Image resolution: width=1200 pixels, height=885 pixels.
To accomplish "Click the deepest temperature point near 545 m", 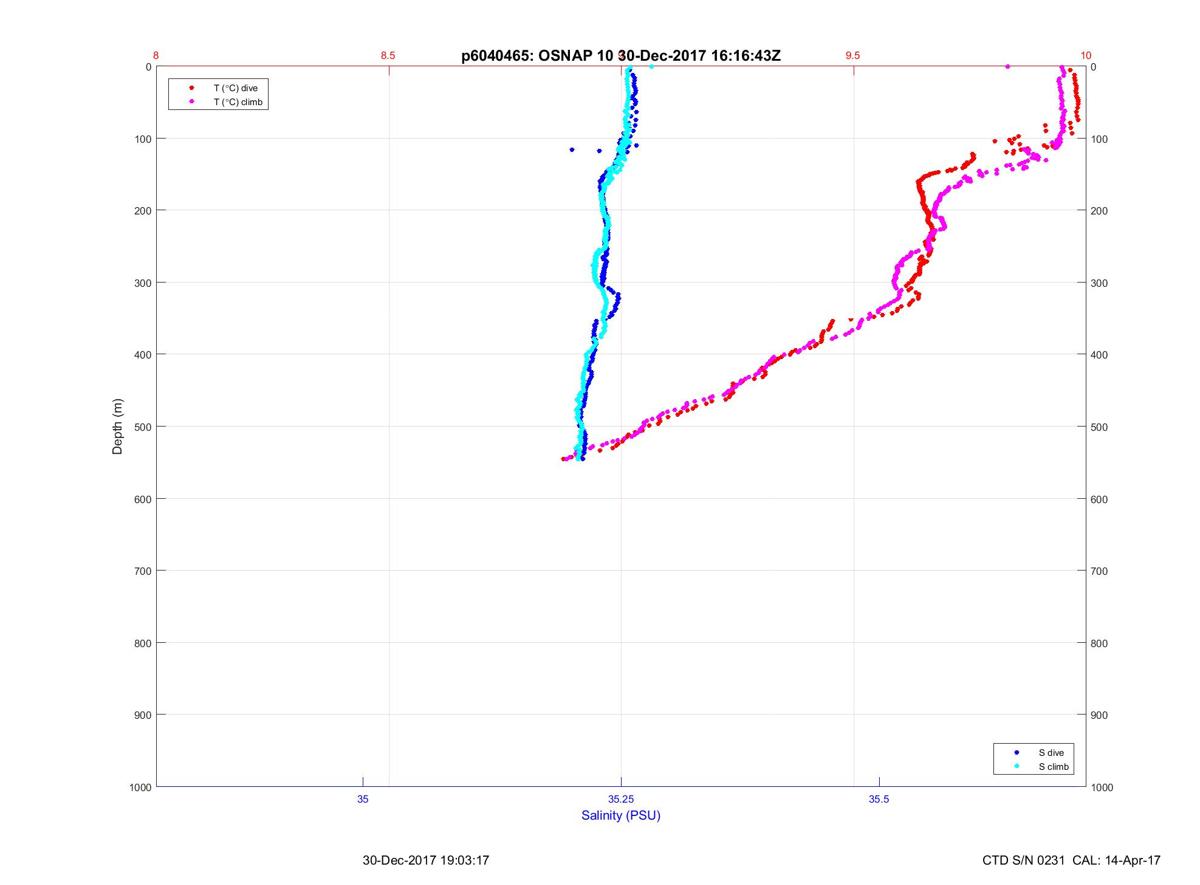I will pos(564,459).
